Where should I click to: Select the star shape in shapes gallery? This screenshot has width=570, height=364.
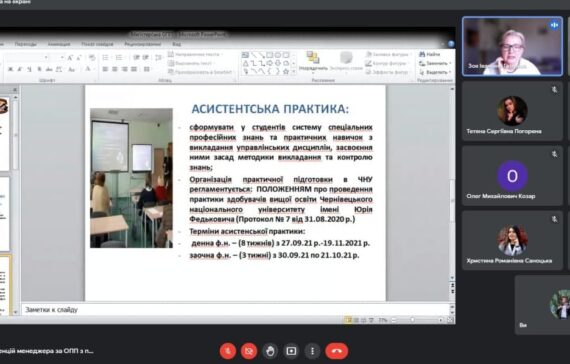(286, 71)
